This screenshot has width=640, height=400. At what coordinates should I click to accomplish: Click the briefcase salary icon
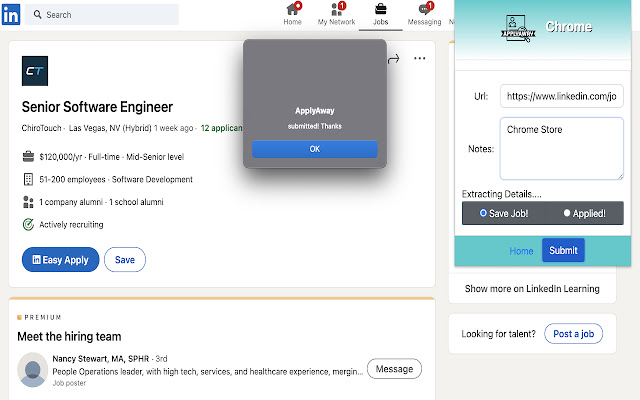(x=28, y=156)
